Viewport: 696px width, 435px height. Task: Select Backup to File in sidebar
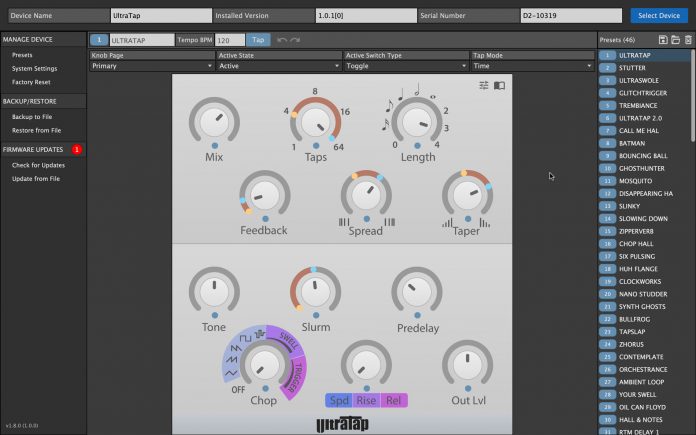(x=32, y=117)
